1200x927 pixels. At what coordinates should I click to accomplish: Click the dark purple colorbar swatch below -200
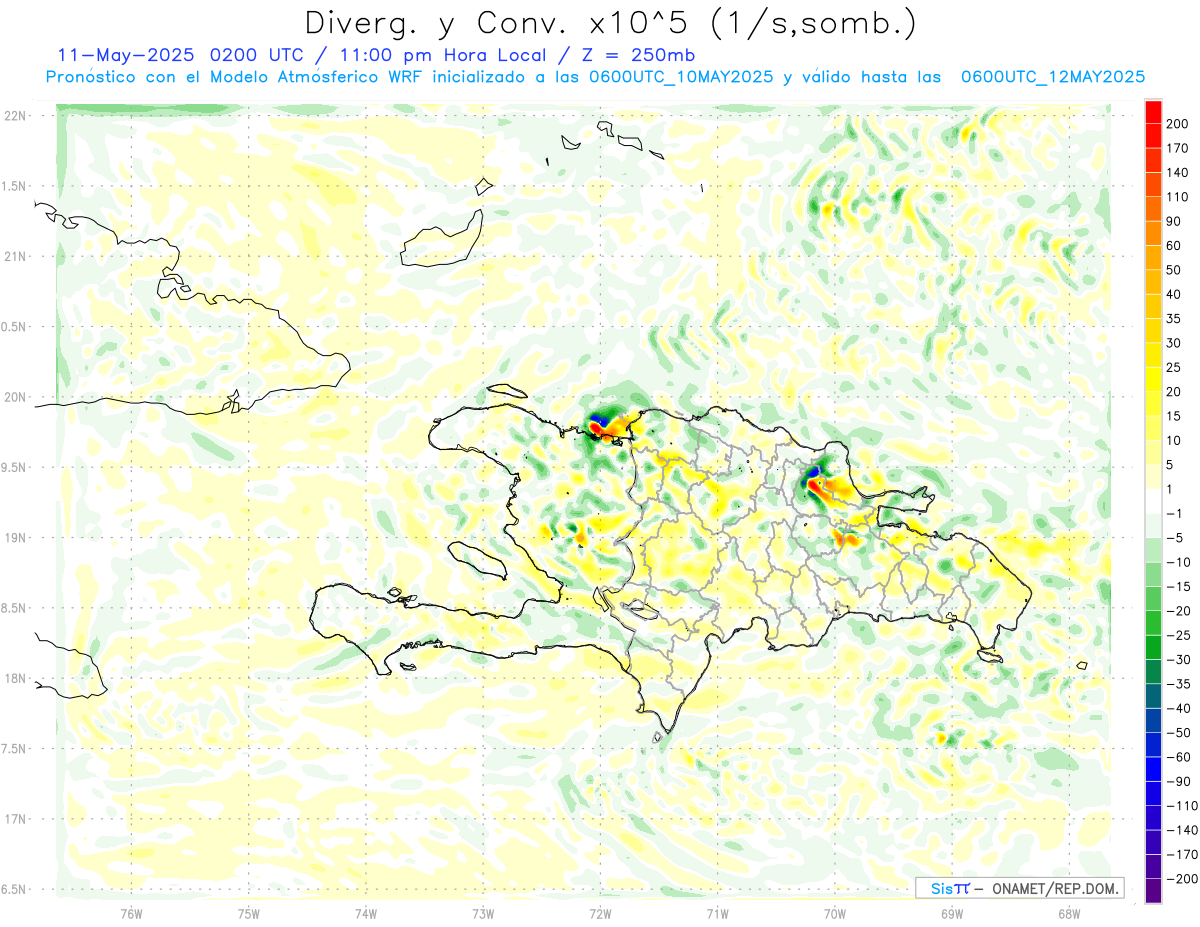tap(1153, 891)
